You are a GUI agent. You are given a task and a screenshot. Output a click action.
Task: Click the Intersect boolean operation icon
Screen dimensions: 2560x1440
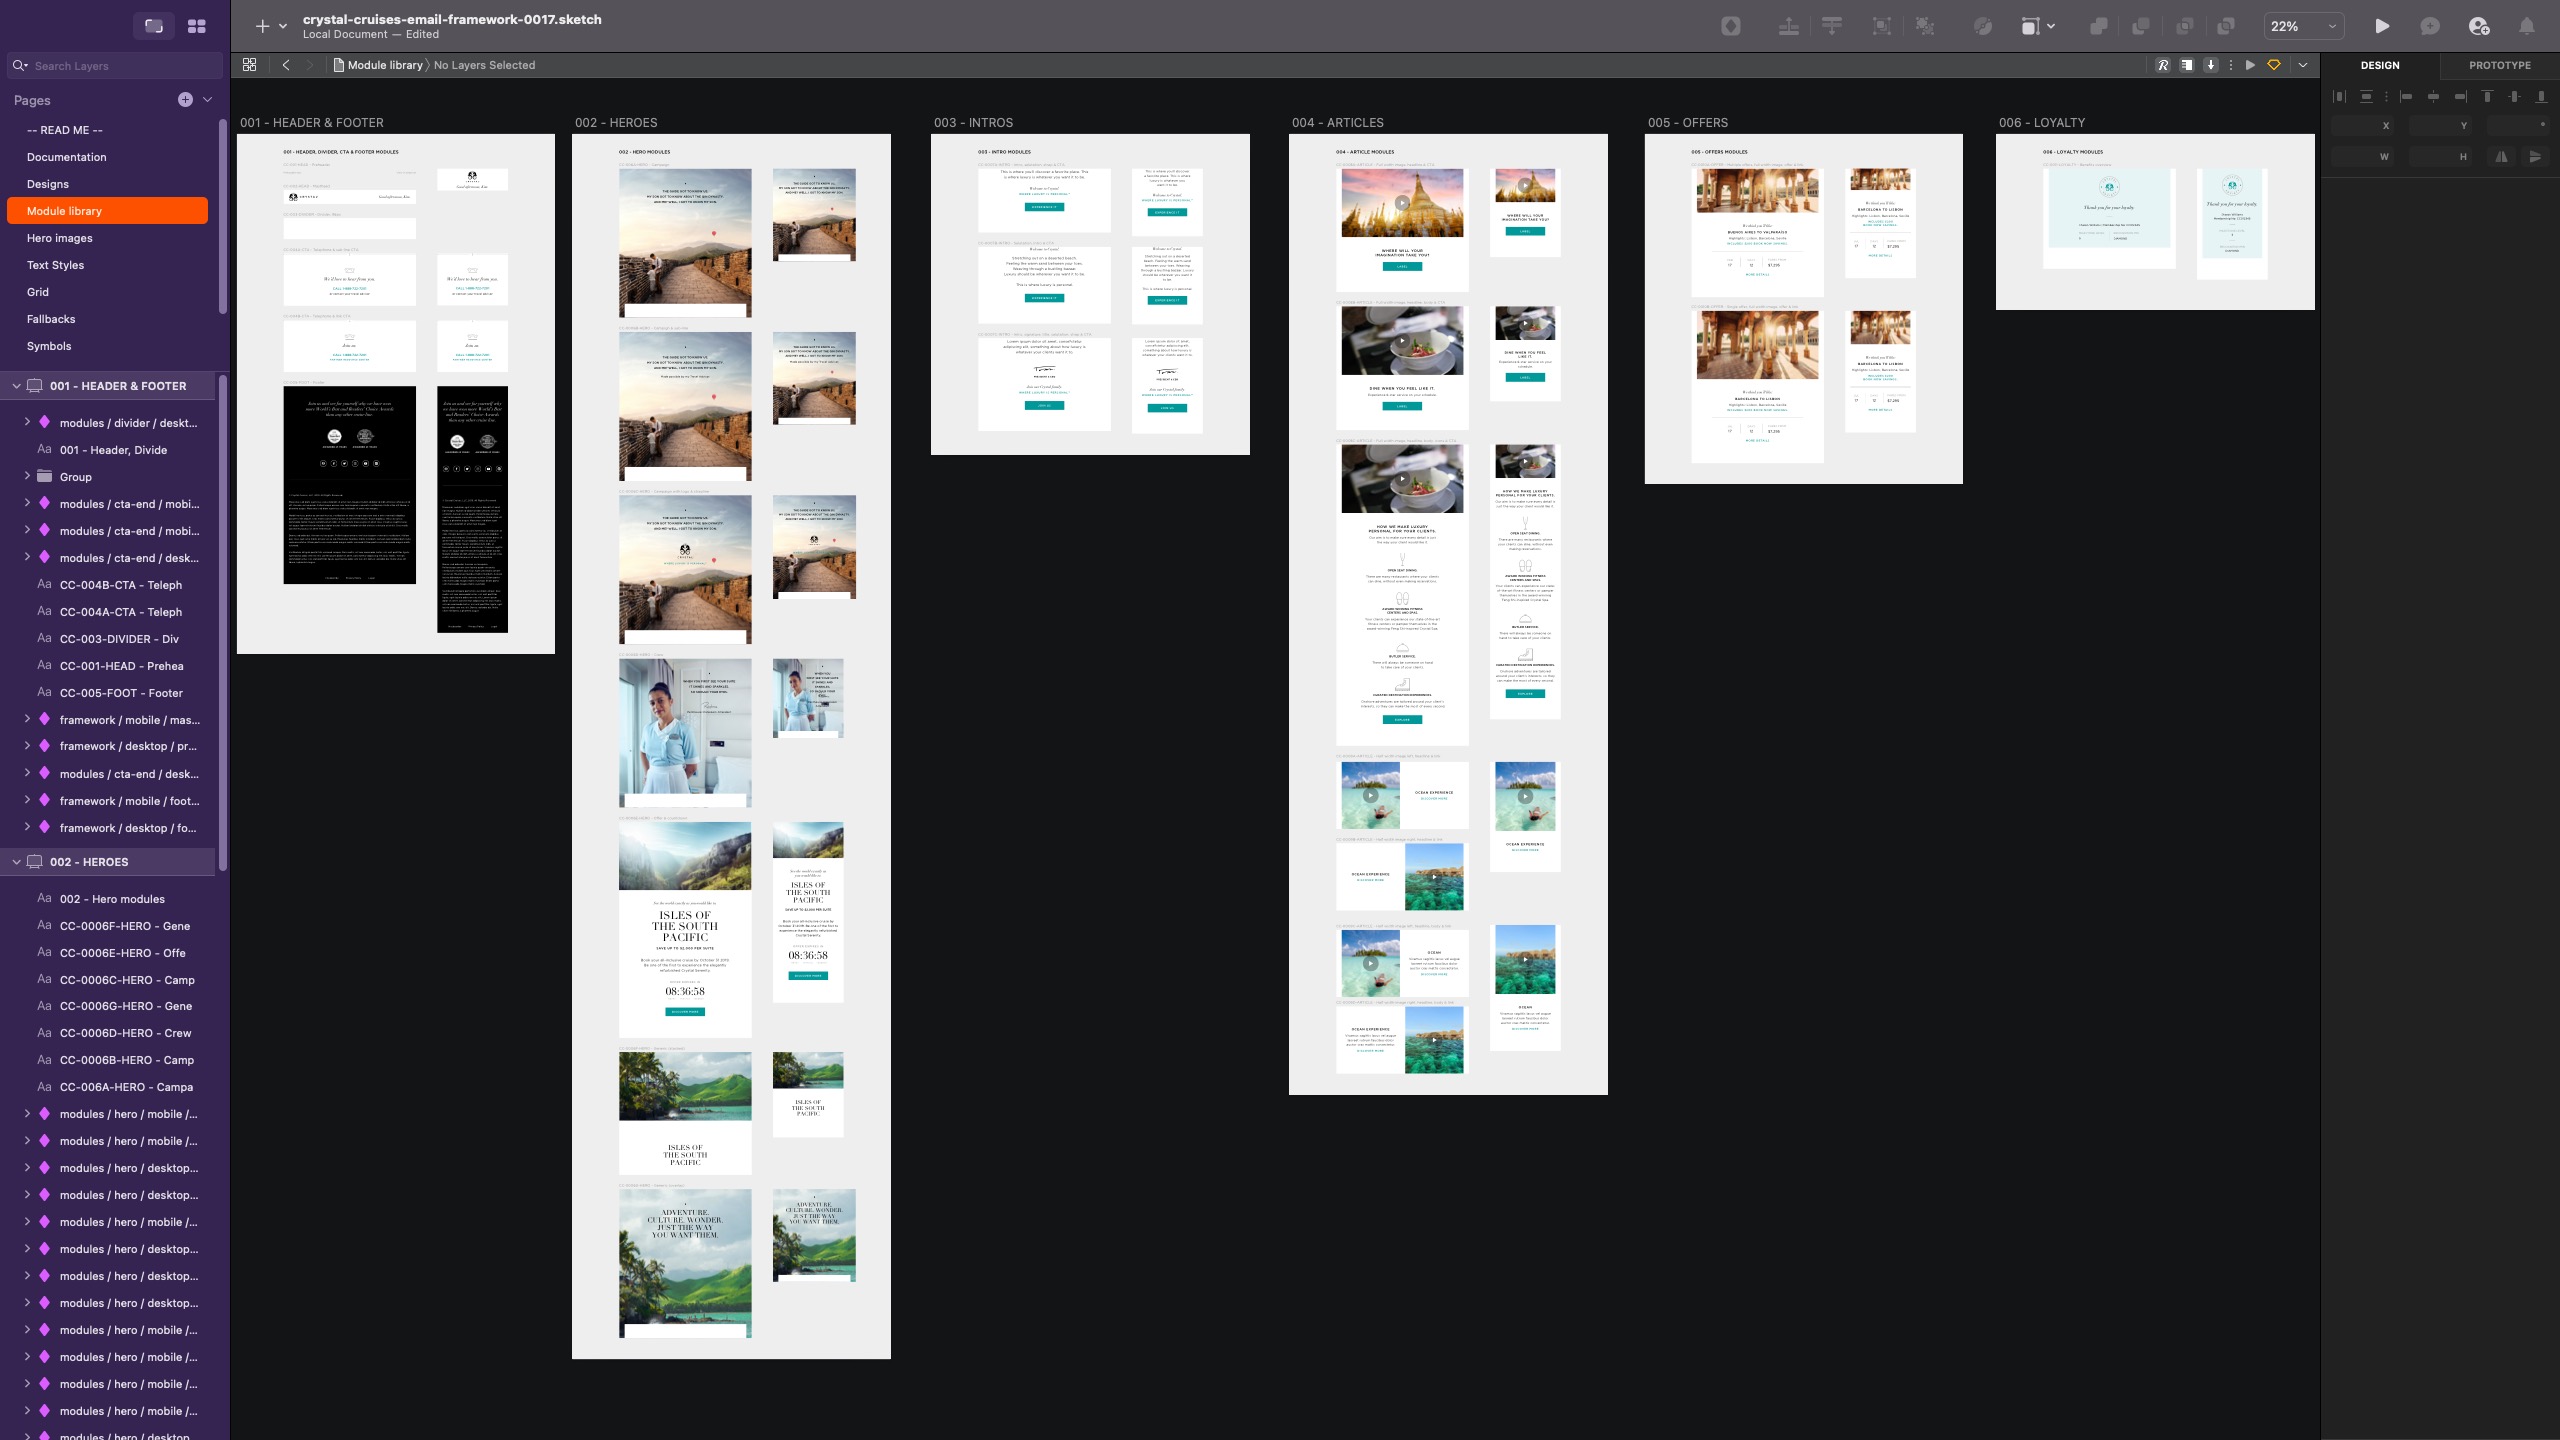click(x=2185, y=26)
